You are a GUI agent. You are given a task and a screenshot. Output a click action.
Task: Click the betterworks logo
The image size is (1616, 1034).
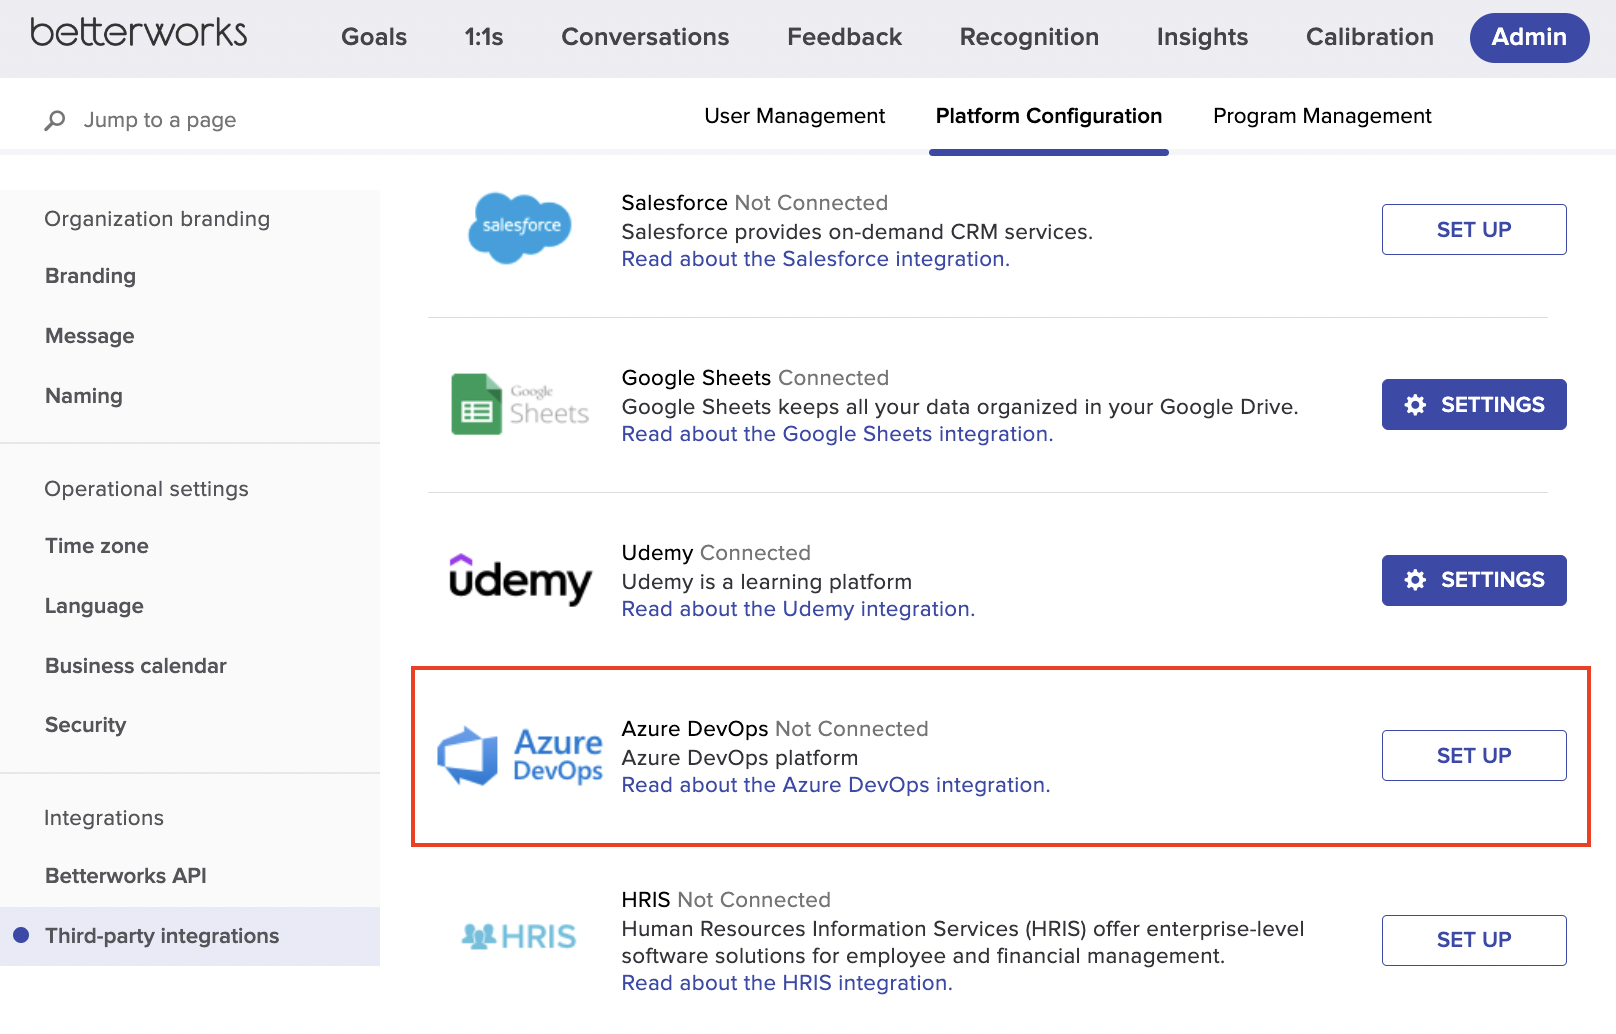coord(139,33)
